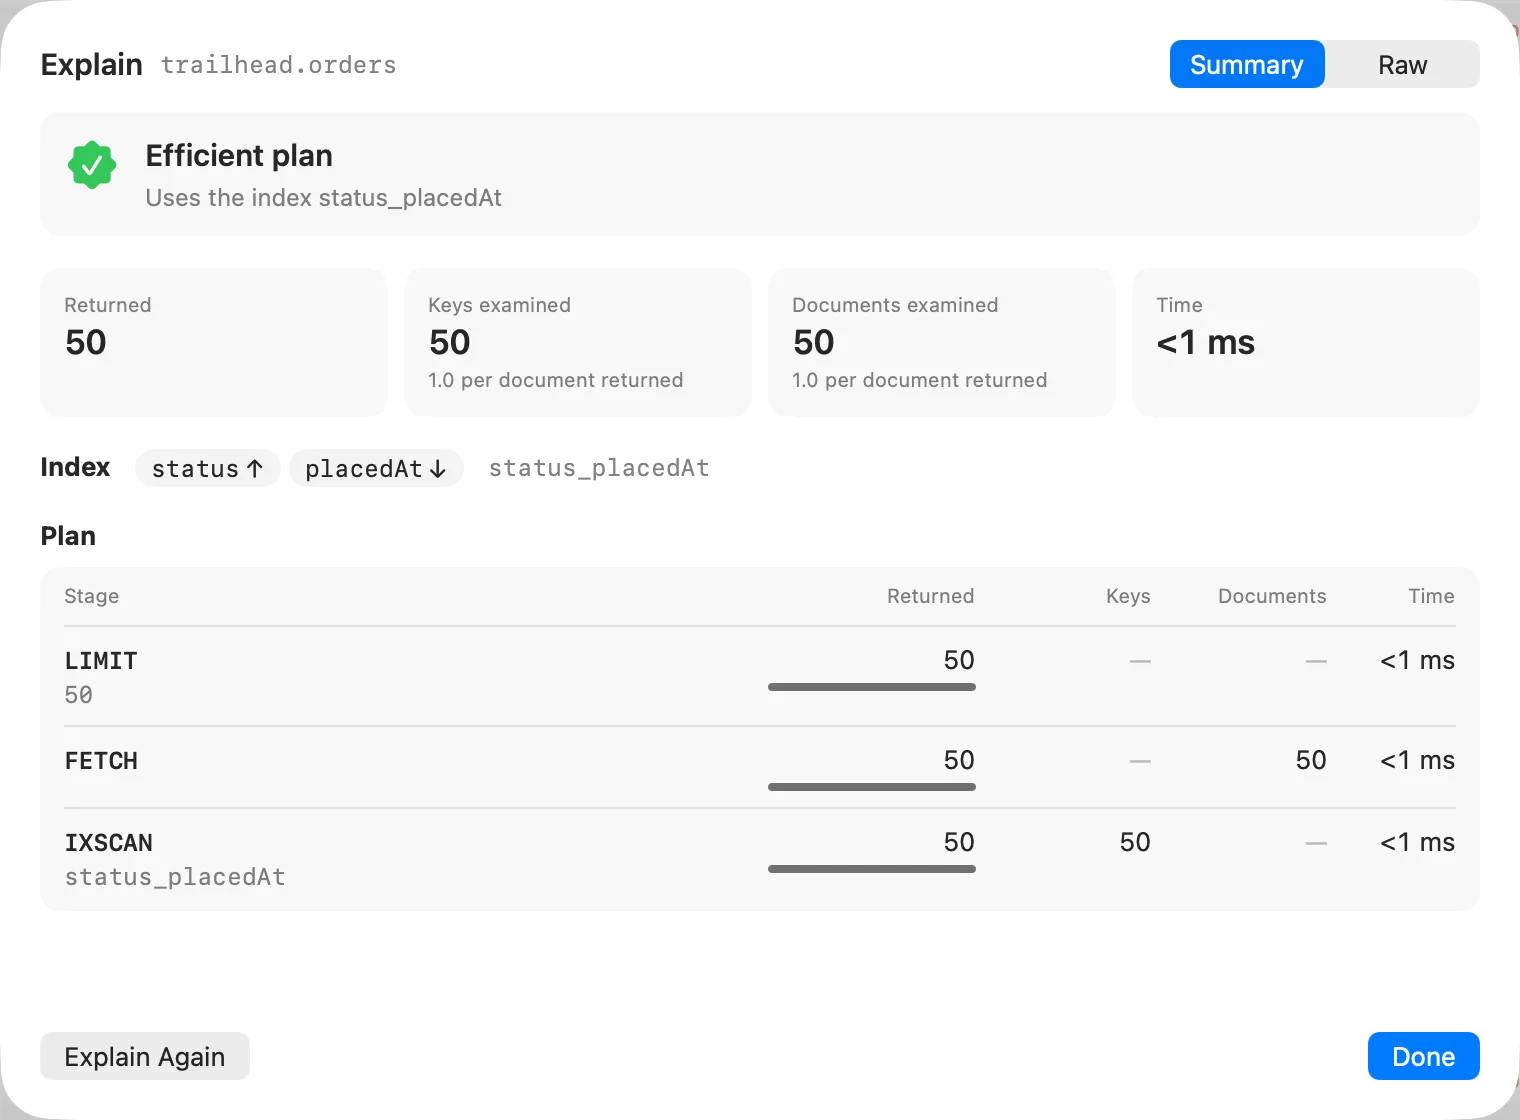Screen dimensions: 1520x1120
Task: Click the 'Stage' column header
Action: click(x=92, y=596)
